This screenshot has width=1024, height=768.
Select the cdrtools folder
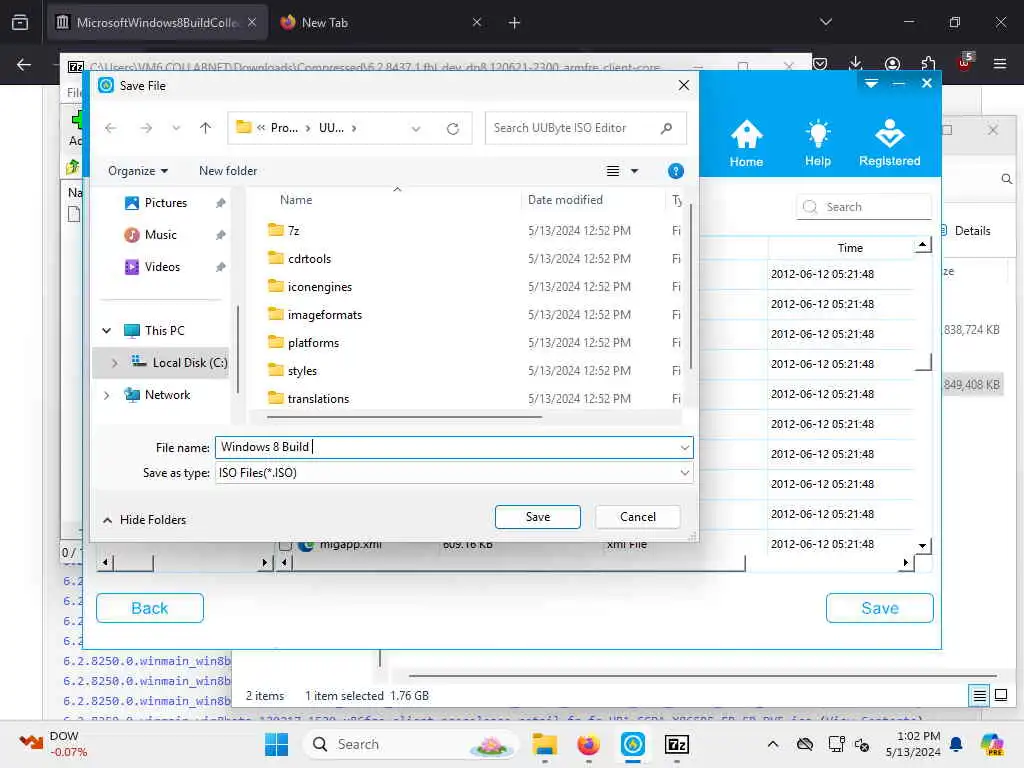309,259
